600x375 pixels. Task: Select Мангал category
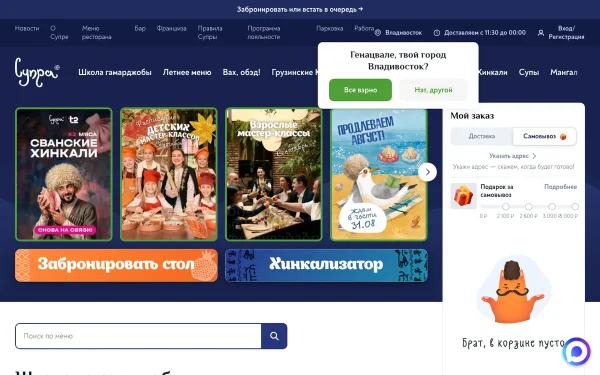tap(564, 72)
